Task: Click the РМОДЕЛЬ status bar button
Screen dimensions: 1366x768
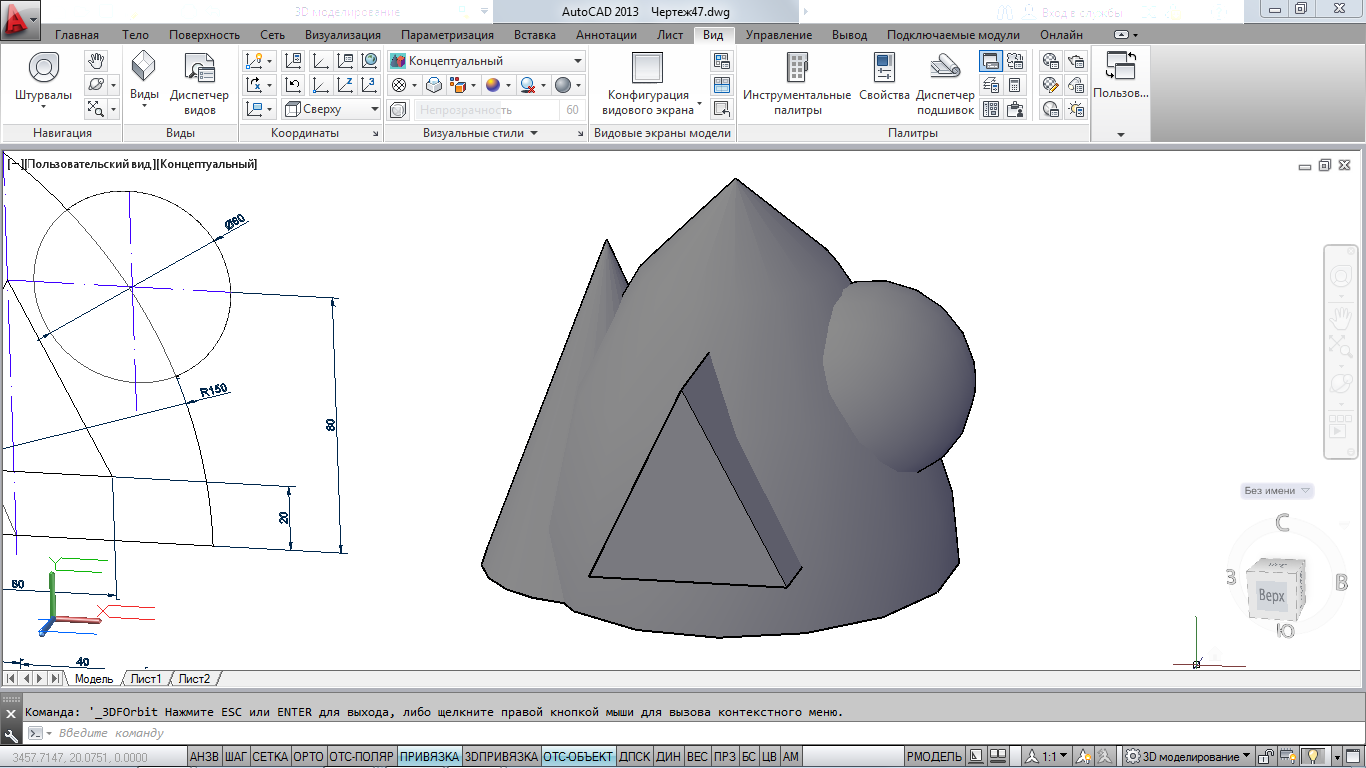Action: (935, 757)
